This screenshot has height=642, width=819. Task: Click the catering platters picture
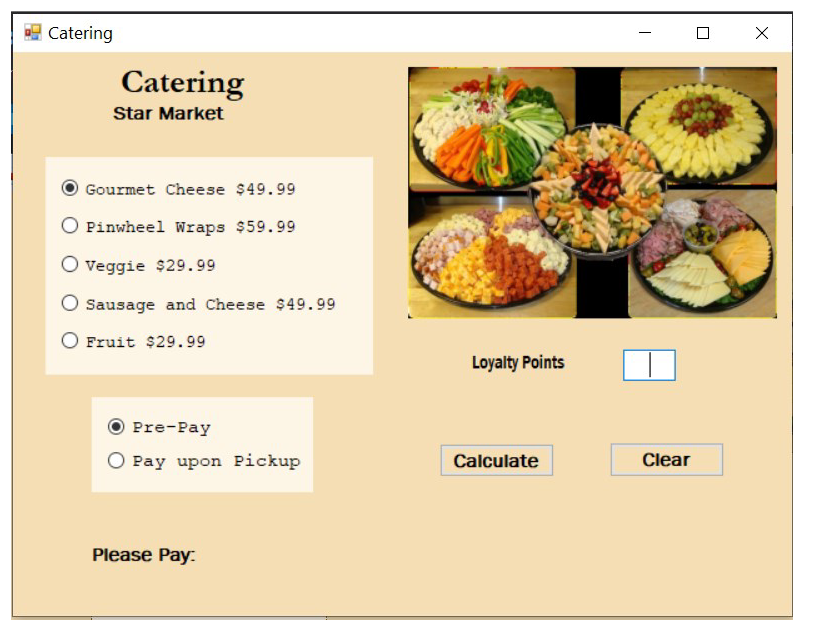592,192
